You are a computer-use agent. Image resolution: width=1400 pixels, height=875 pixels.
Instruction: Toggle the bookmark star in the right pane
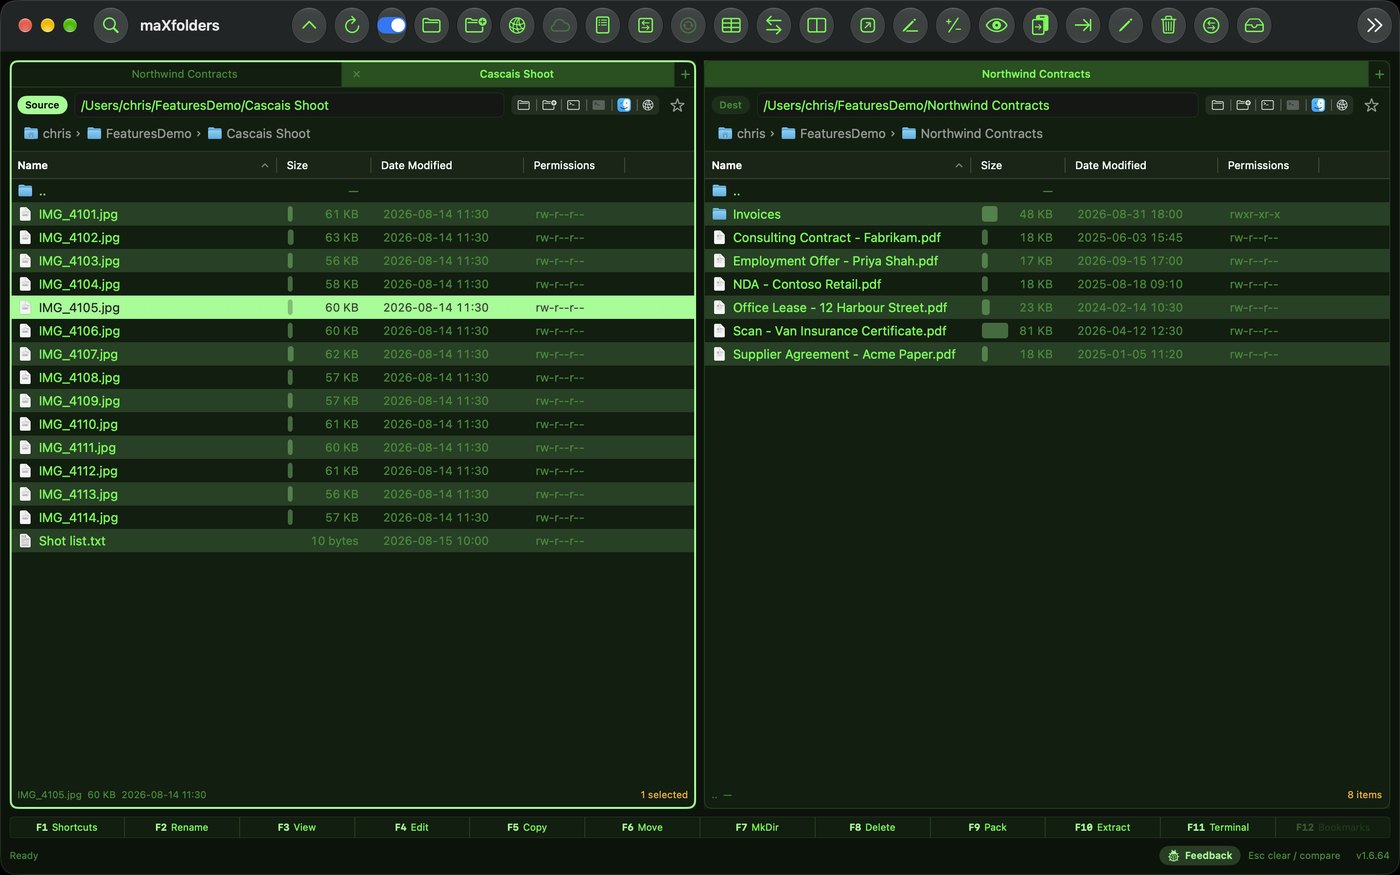[x=1371, y=105]
